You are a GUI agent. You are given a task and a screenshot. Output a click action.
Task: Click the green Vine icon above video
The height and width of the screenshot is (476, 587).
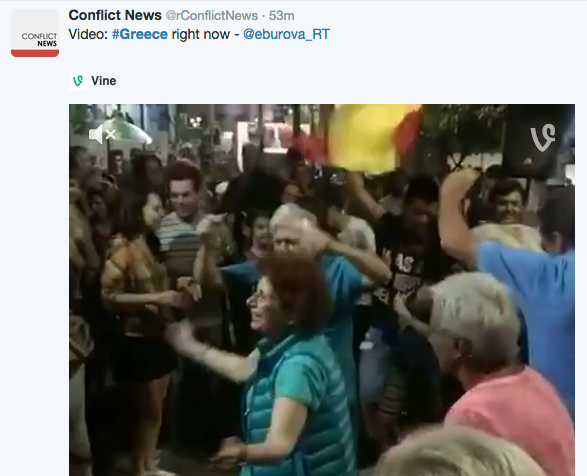pos(78,81)
